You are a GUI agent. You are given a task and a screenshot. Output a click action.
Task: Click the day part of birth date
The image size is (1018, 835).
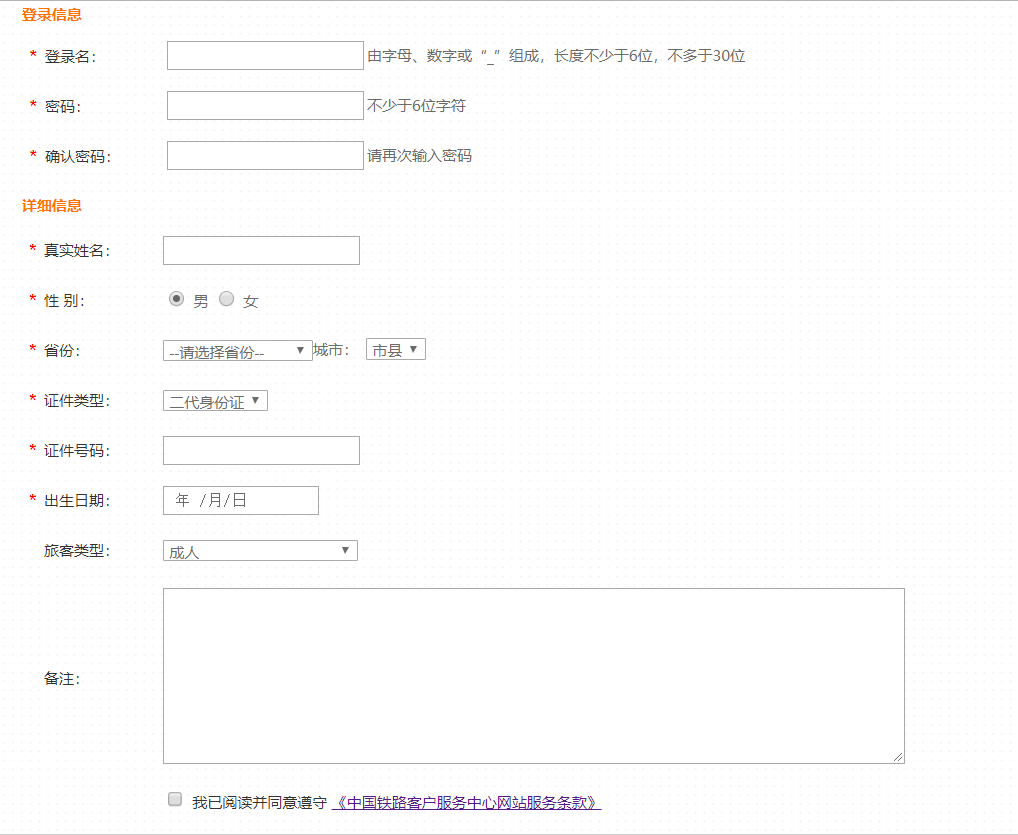[239, 501]
